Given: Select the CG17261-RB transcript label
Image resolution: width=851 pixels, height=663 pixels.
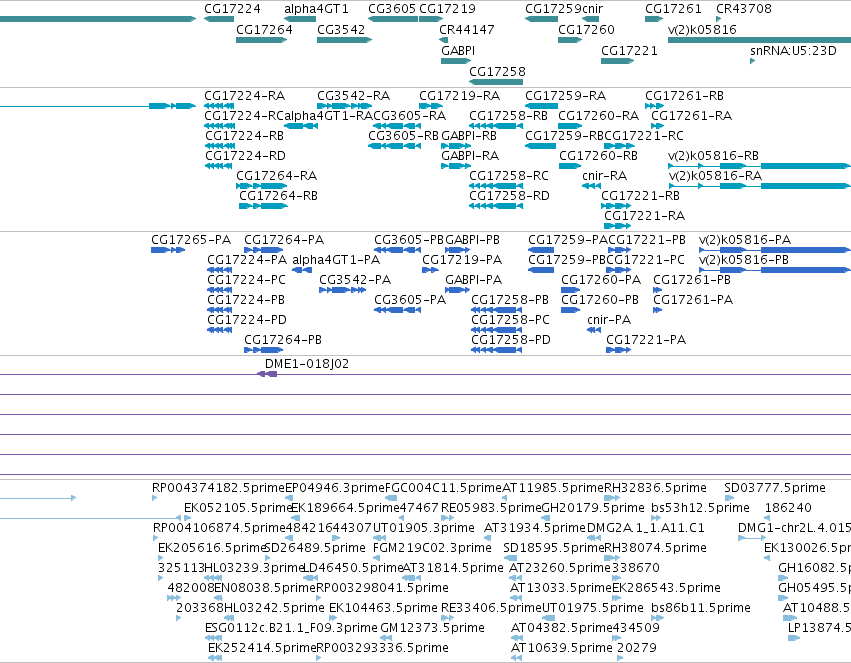Looking at the screenshot, I should click(684, 96).
